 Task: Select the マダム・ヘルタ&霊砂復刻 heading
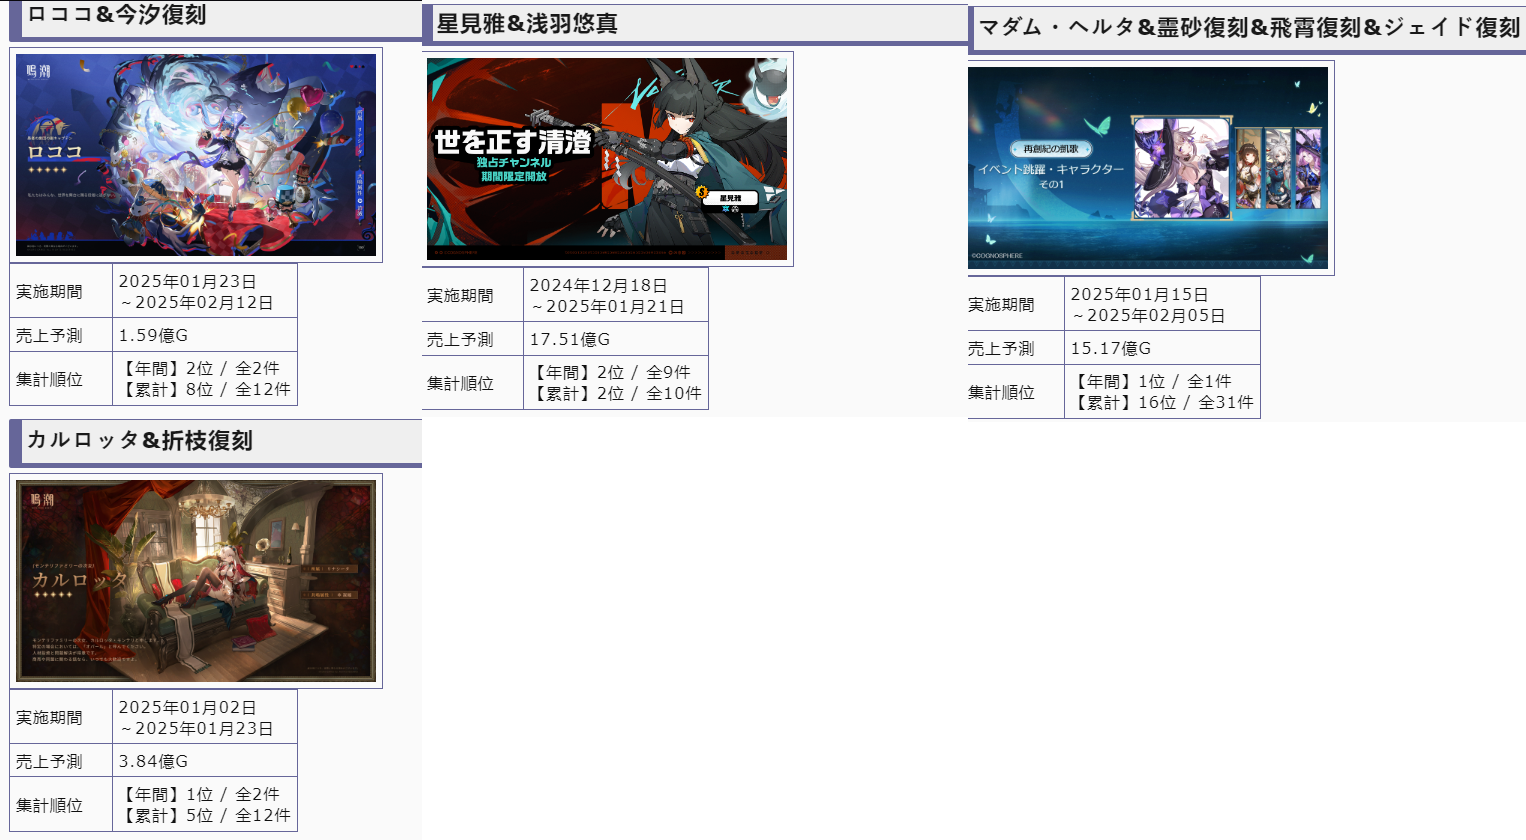[x=1249, y=28]
